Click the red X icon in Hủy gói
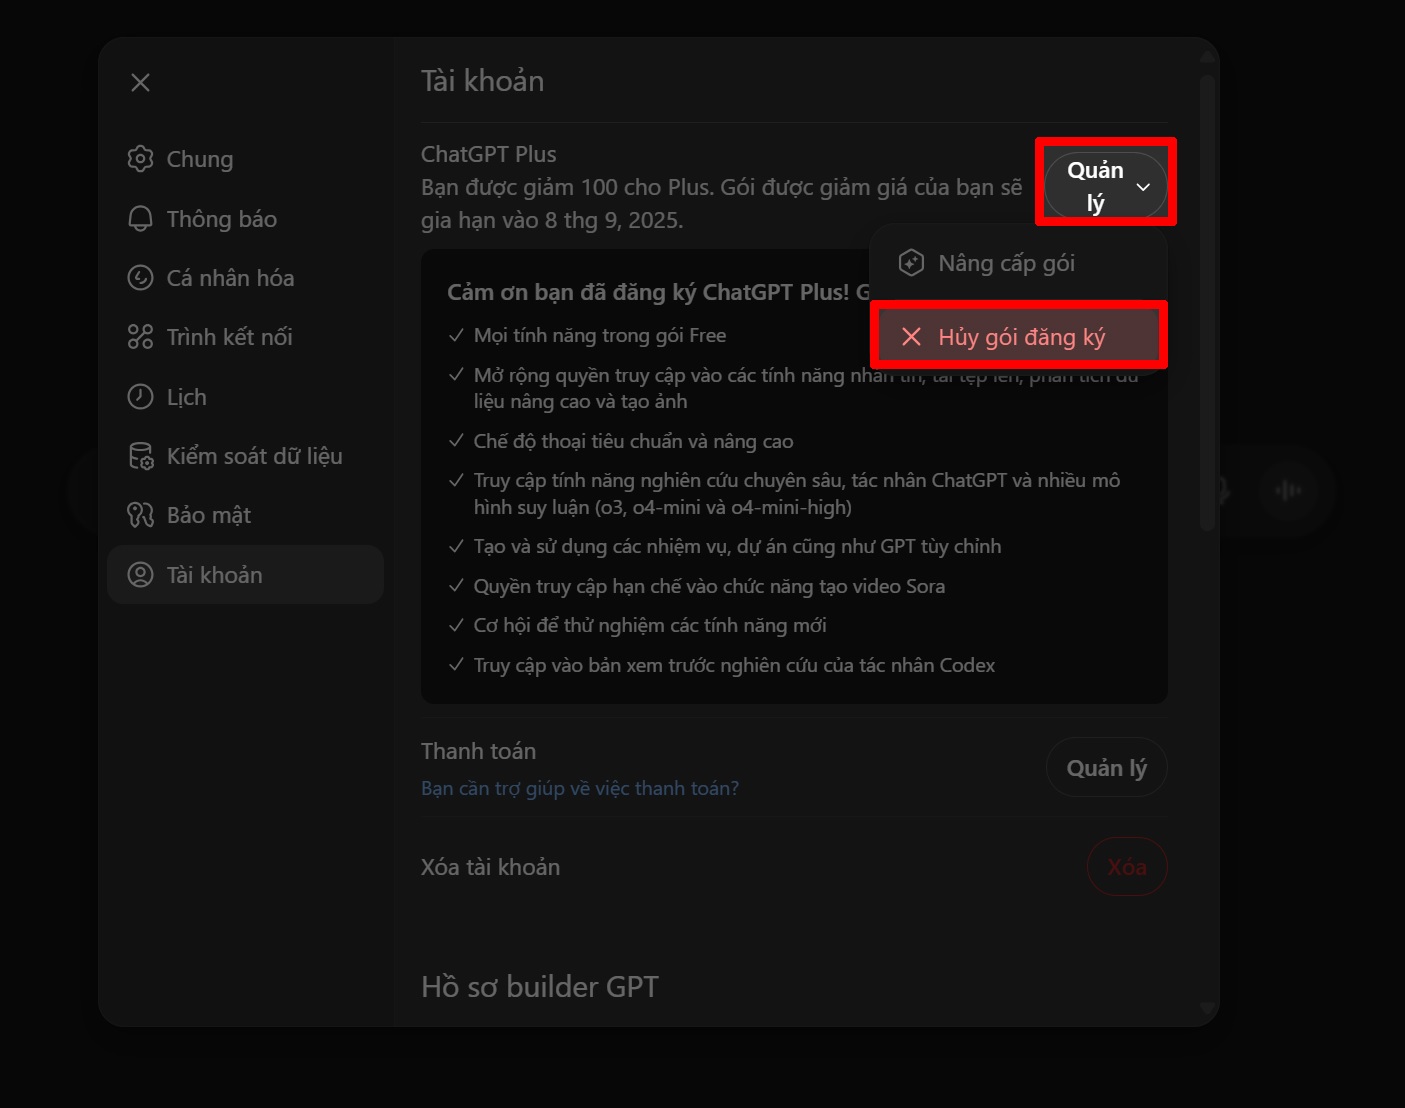 [911, 337]
